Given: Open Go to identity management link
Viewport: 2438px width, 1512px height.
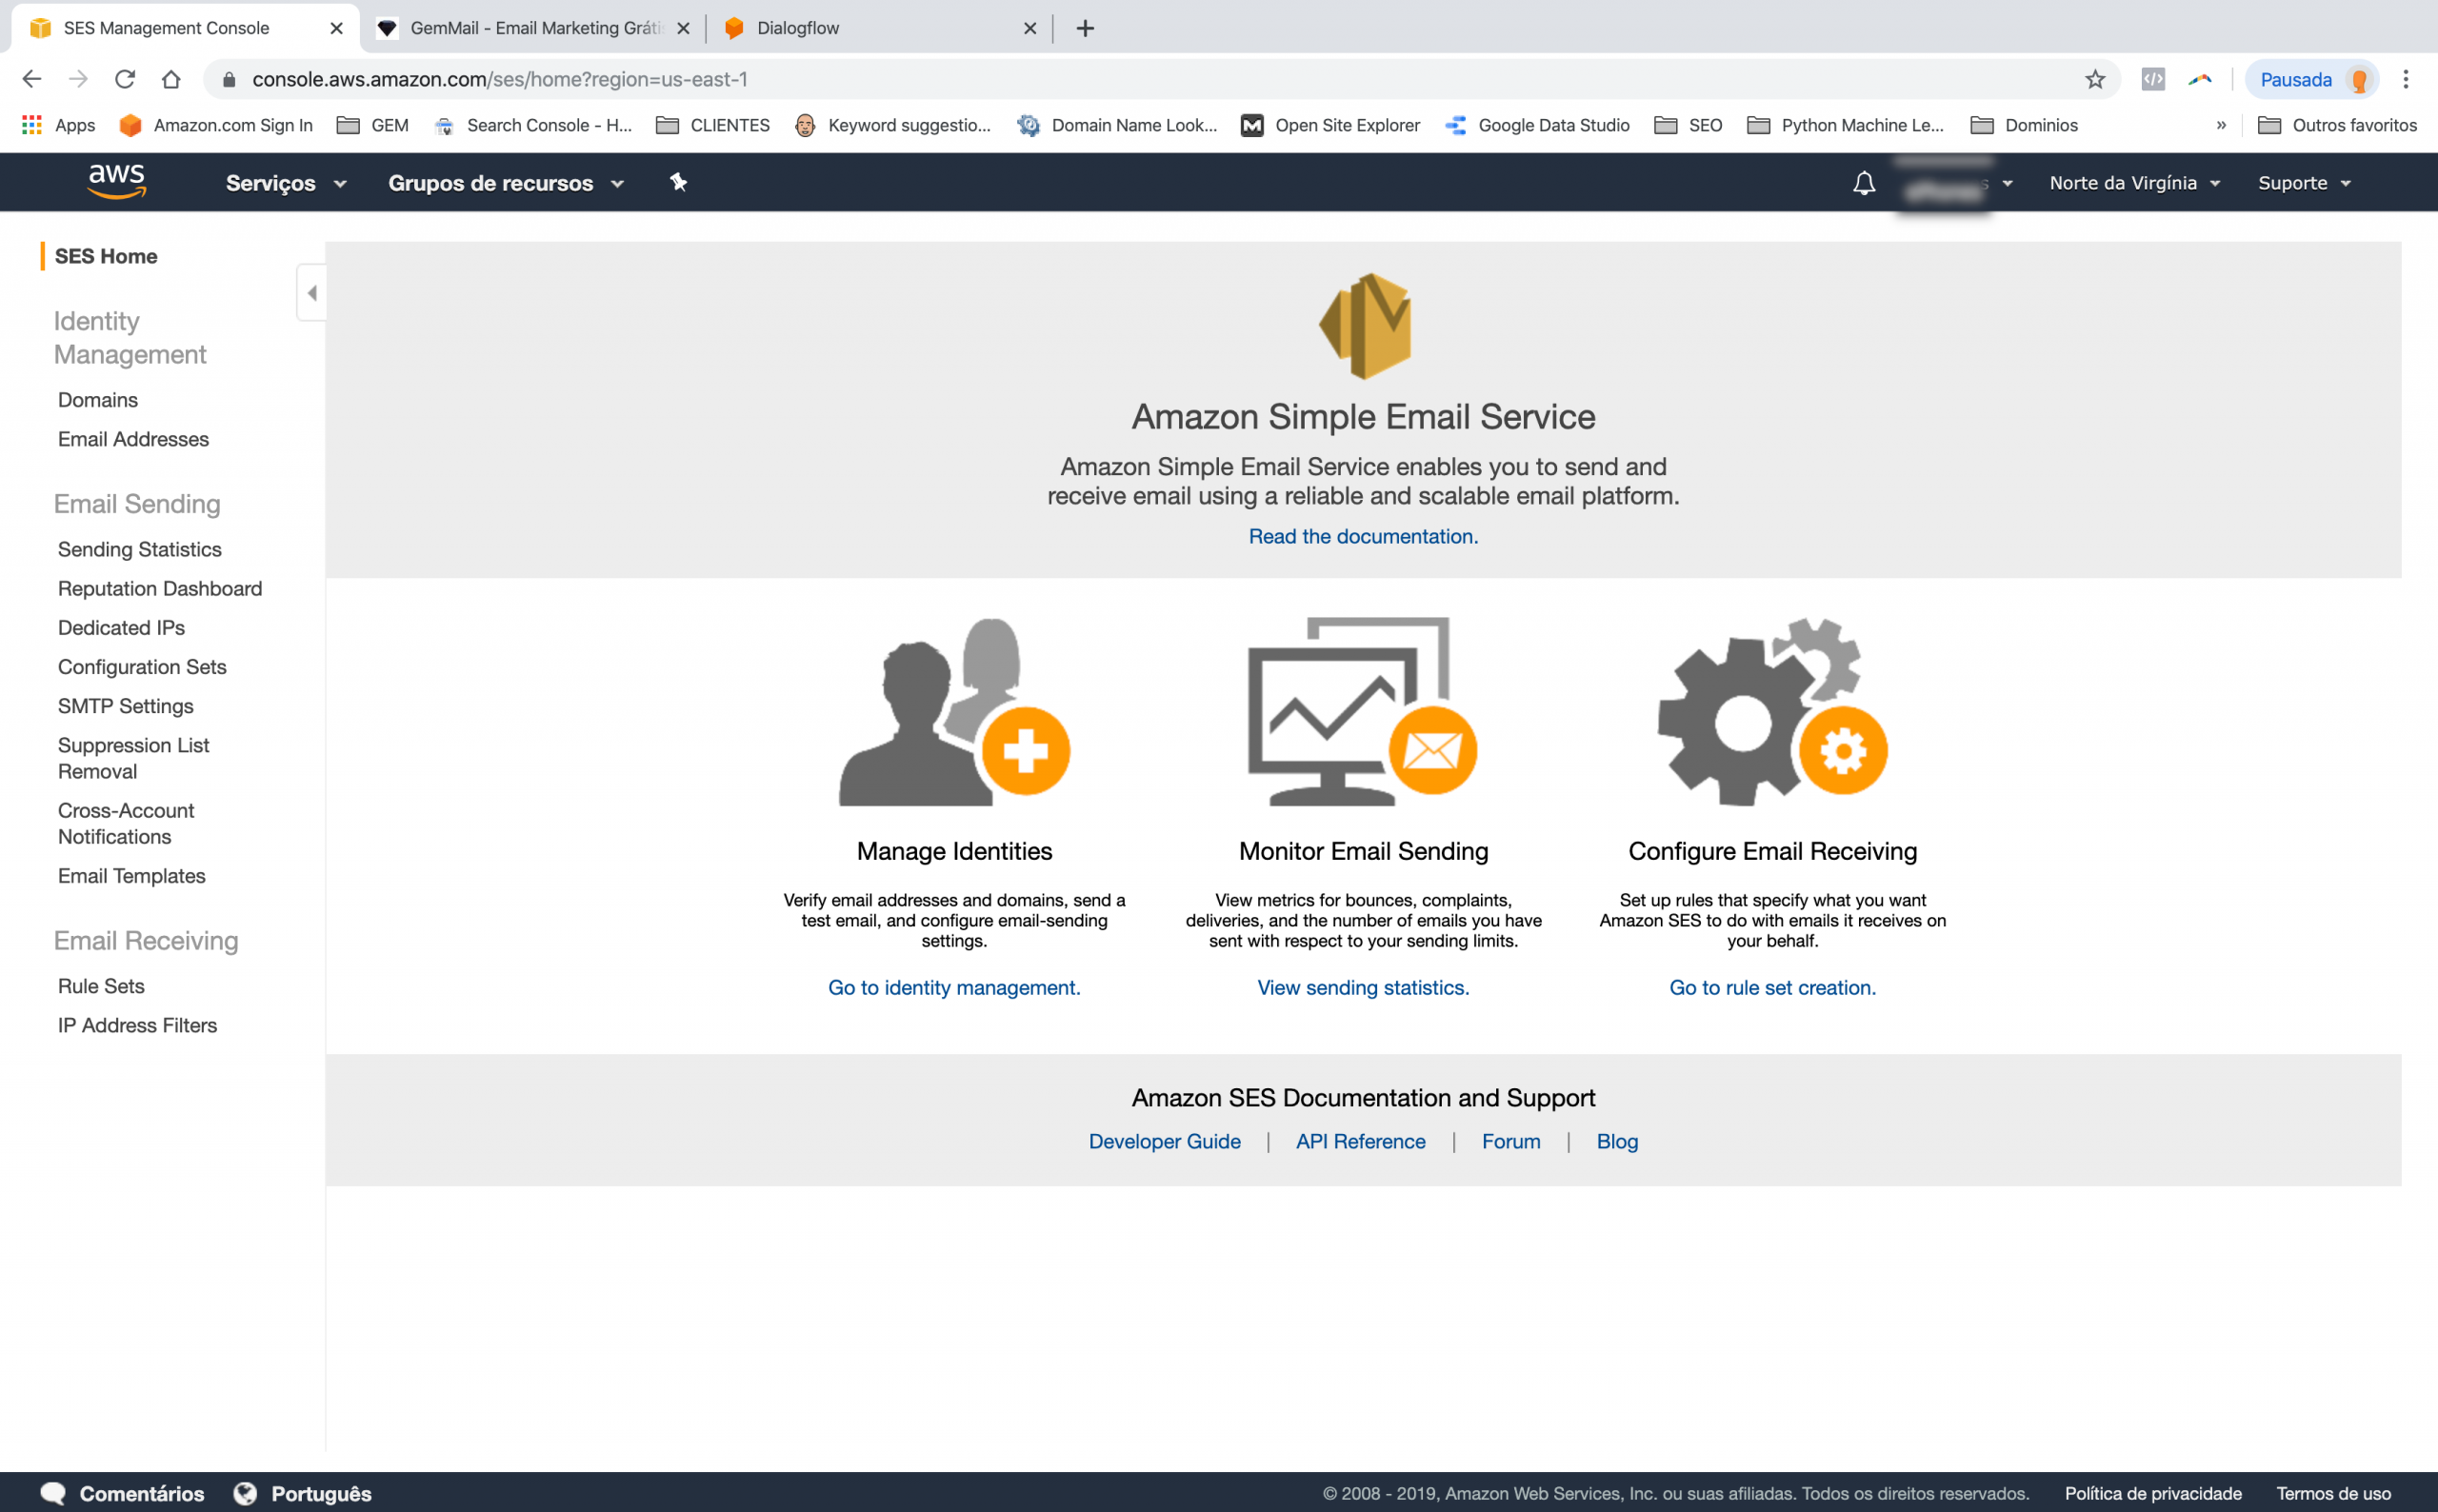Looking at the screenshot, I should pos(954,985).
